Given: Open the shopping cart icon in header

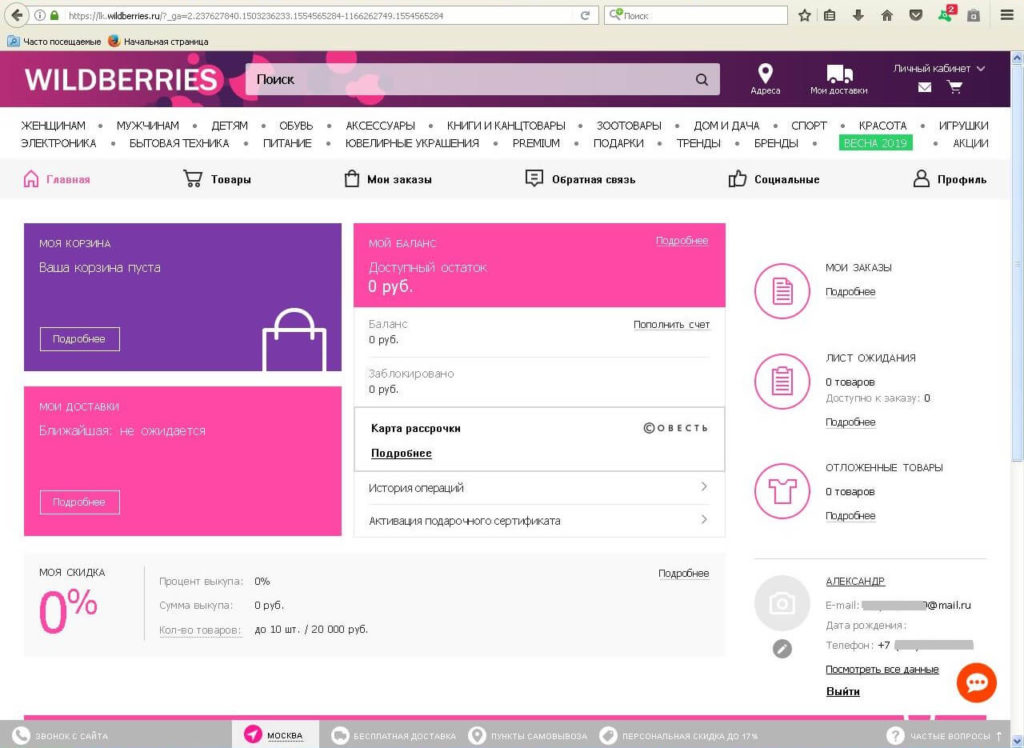Looking at the screenshot, I should click(955, 87).
